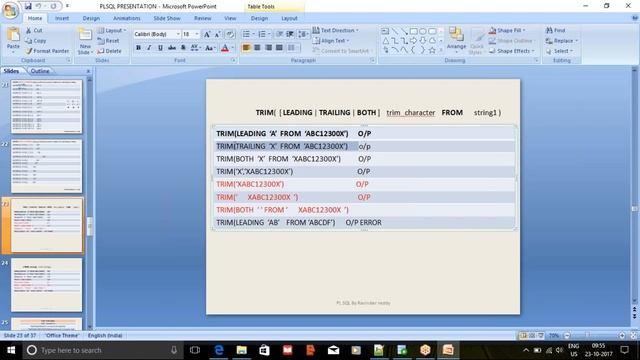Open the Shape Effects dropdown
The image size is (640, 360).
(x=512, y=51)
